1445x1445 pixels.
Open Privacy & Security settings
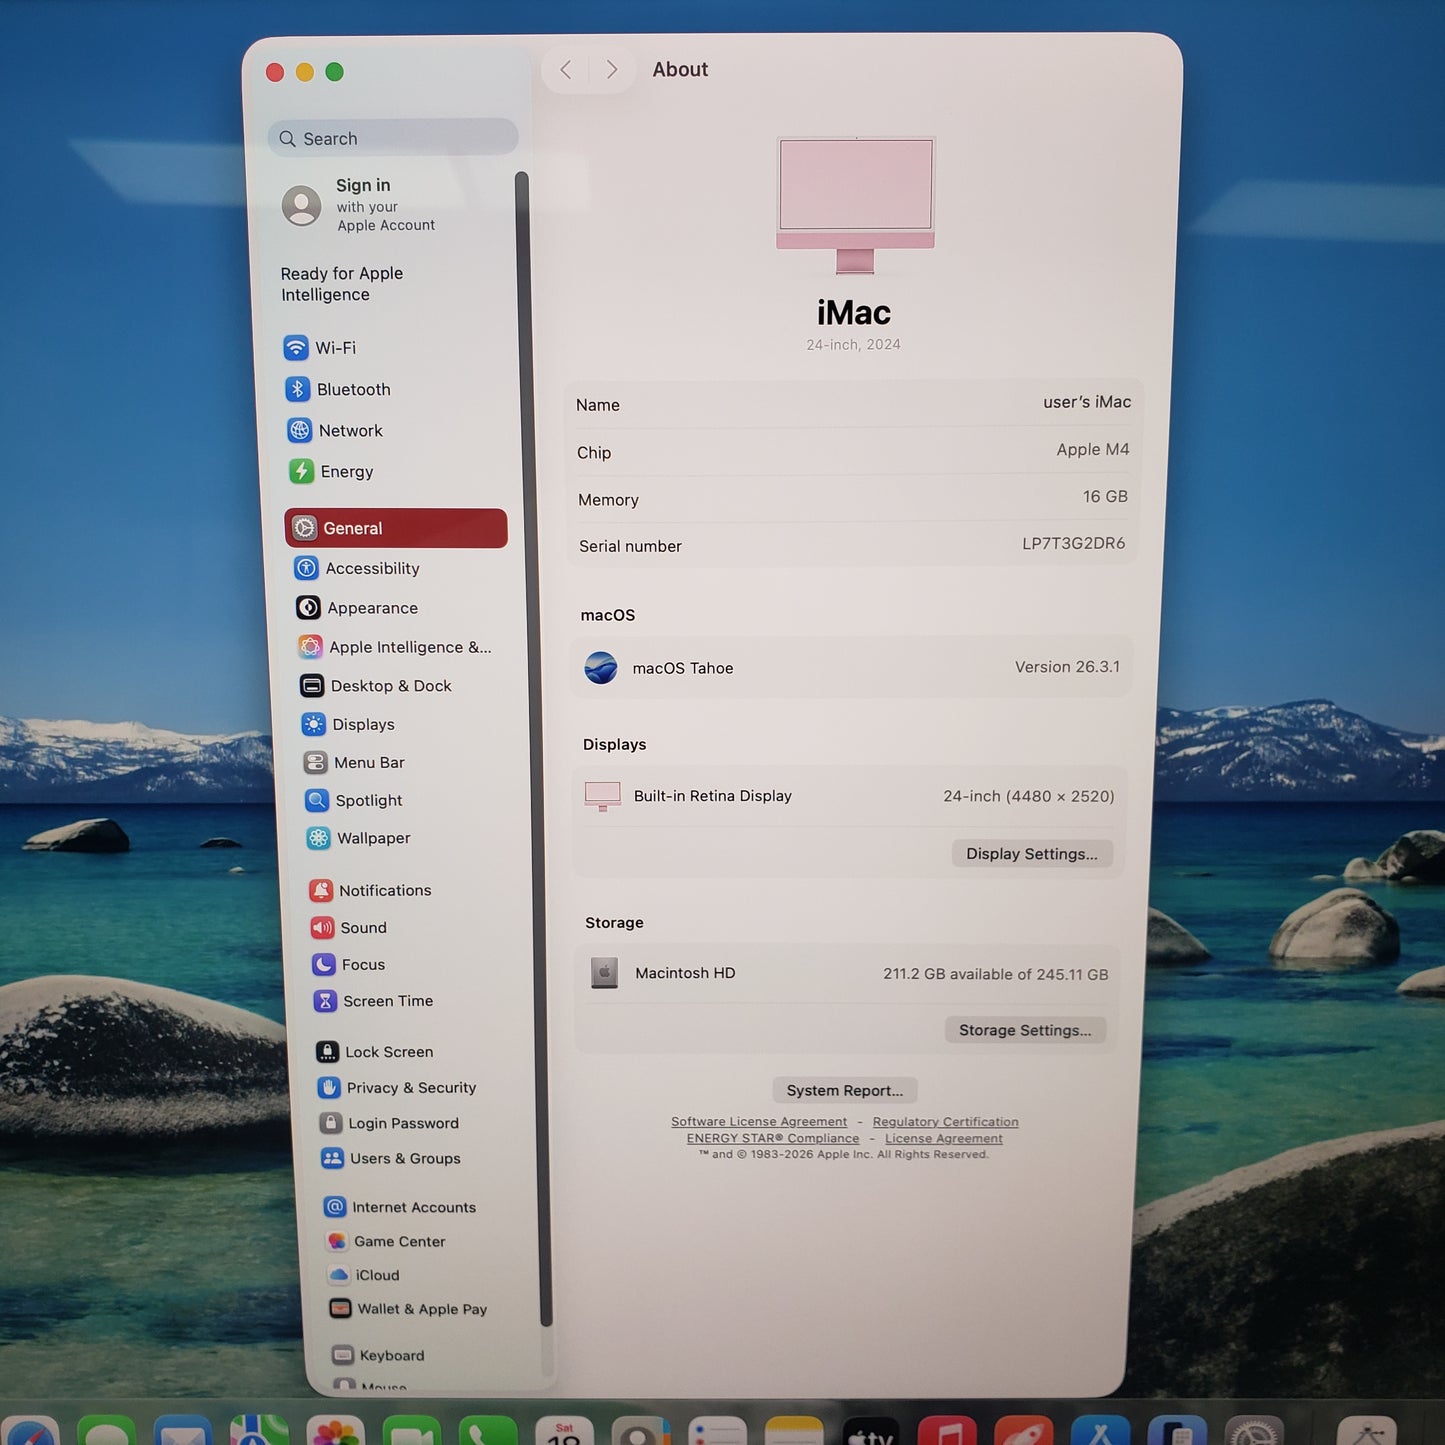click(x=411, y=1087)
